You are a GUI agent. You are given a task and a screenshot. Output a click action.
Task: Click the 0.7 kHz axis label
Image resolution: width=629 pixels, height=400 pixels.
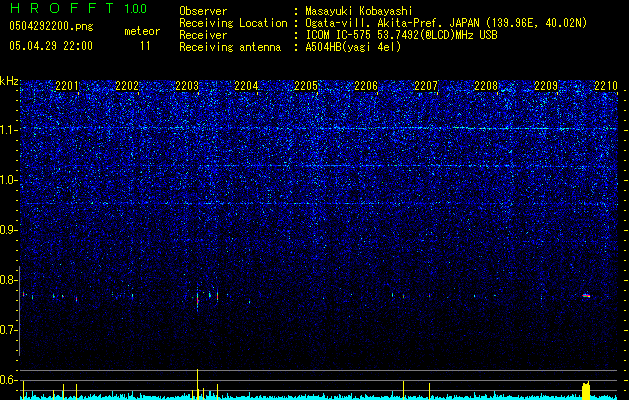pos(9,330)
